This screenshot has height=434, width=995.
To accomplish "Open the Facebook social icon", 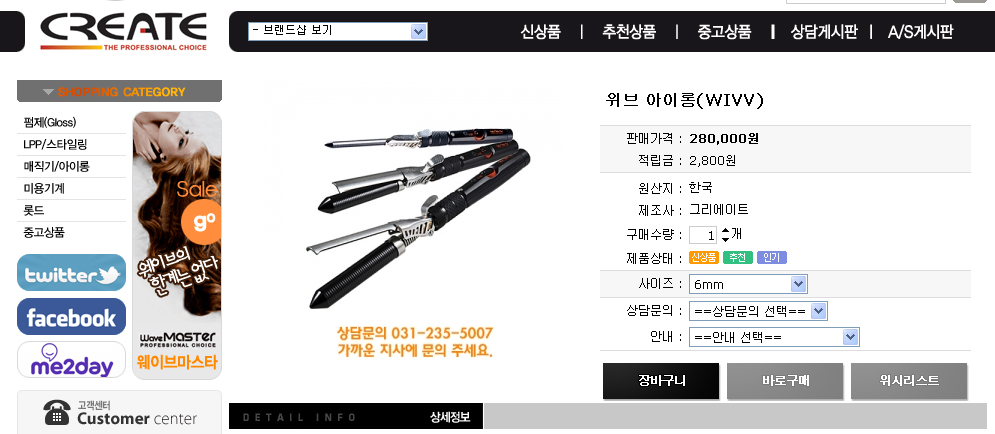I will (71, 317).
